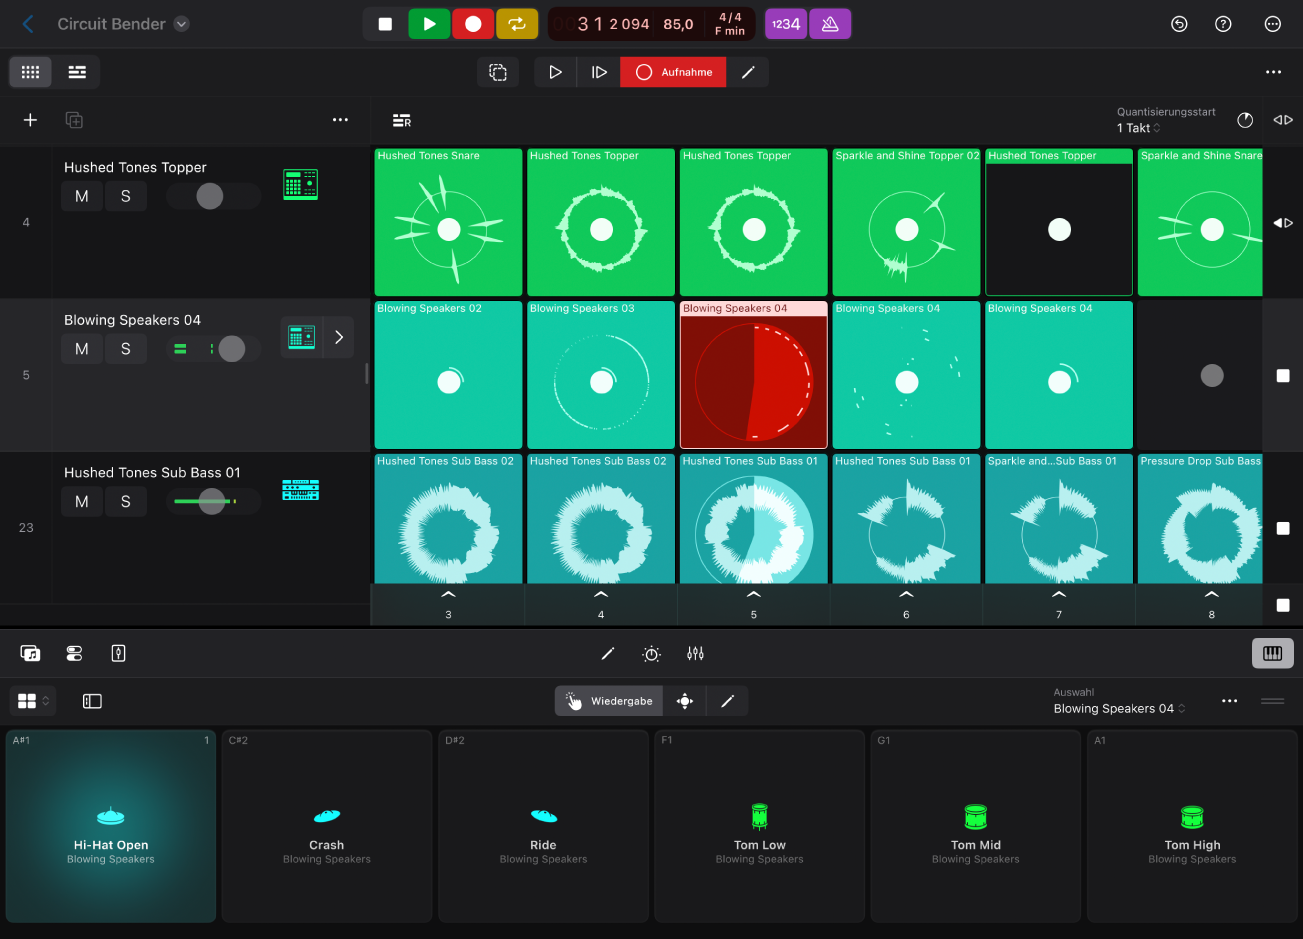Activate the 1234 count-in icon

(786, 23)
